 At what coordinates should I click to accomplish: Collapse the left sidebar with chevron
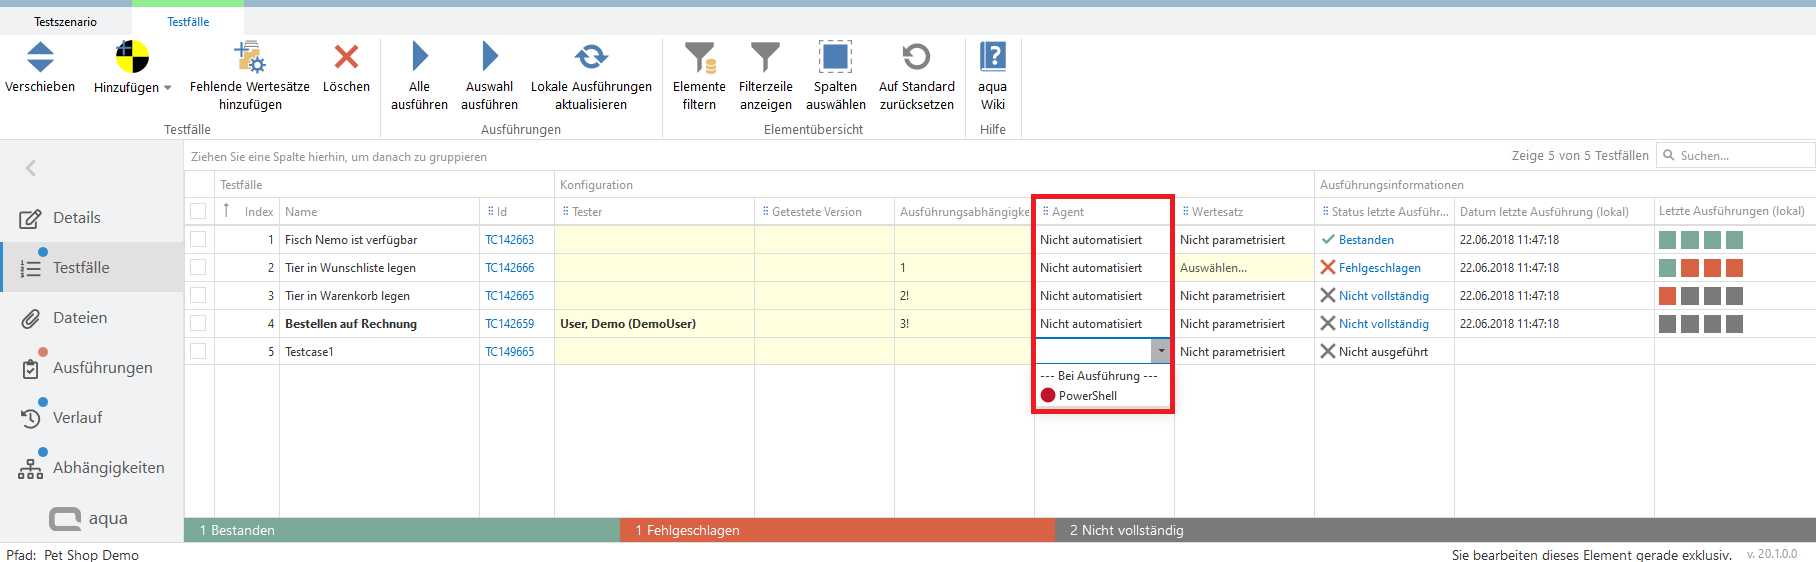pos(31,168)
